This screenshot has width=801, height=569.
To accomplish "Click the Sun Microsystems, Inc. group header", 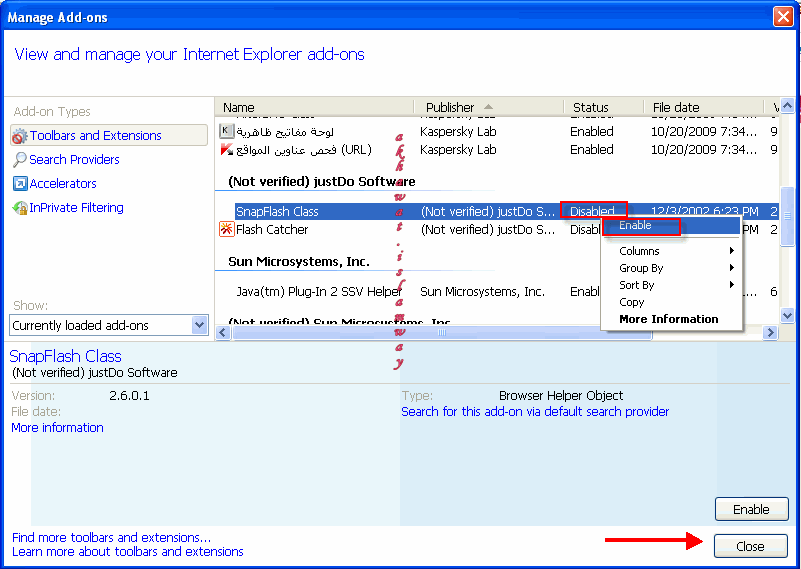I will [299, 262].
